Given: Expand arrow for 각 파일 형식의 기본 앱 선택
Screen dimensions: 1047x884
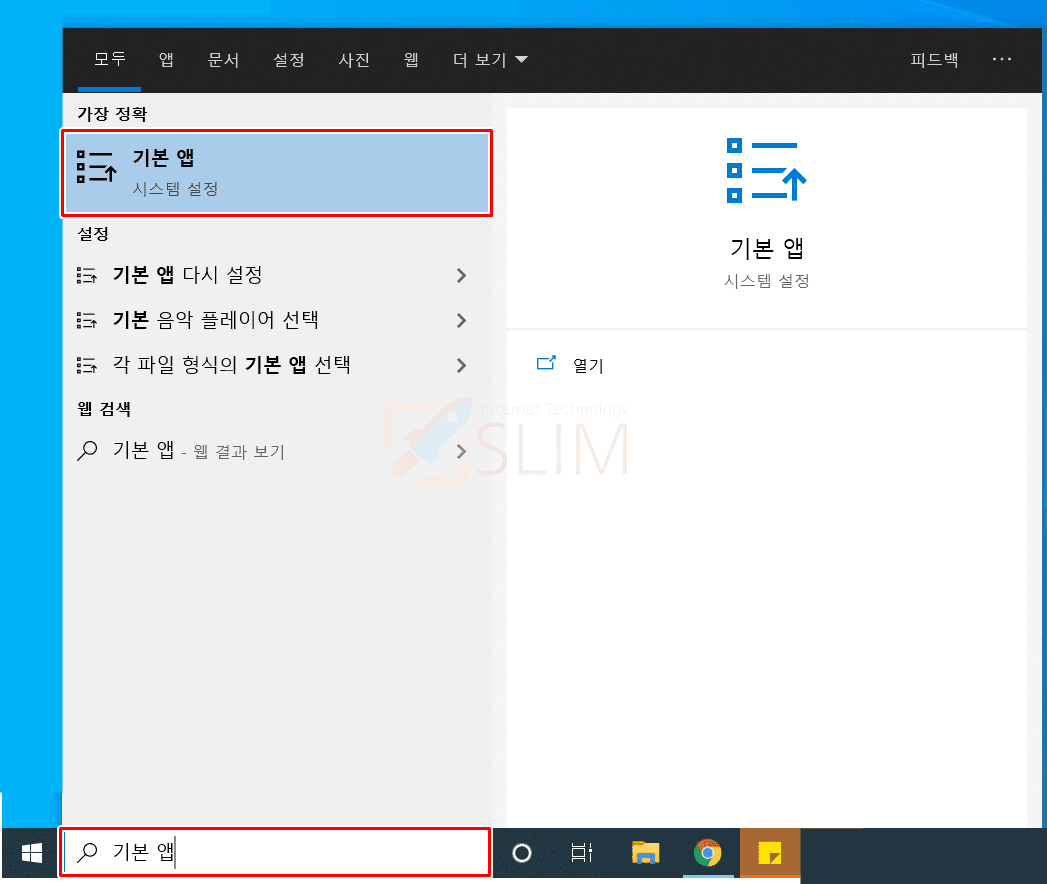Looking at the screenshot, I should tap(461, 365).
